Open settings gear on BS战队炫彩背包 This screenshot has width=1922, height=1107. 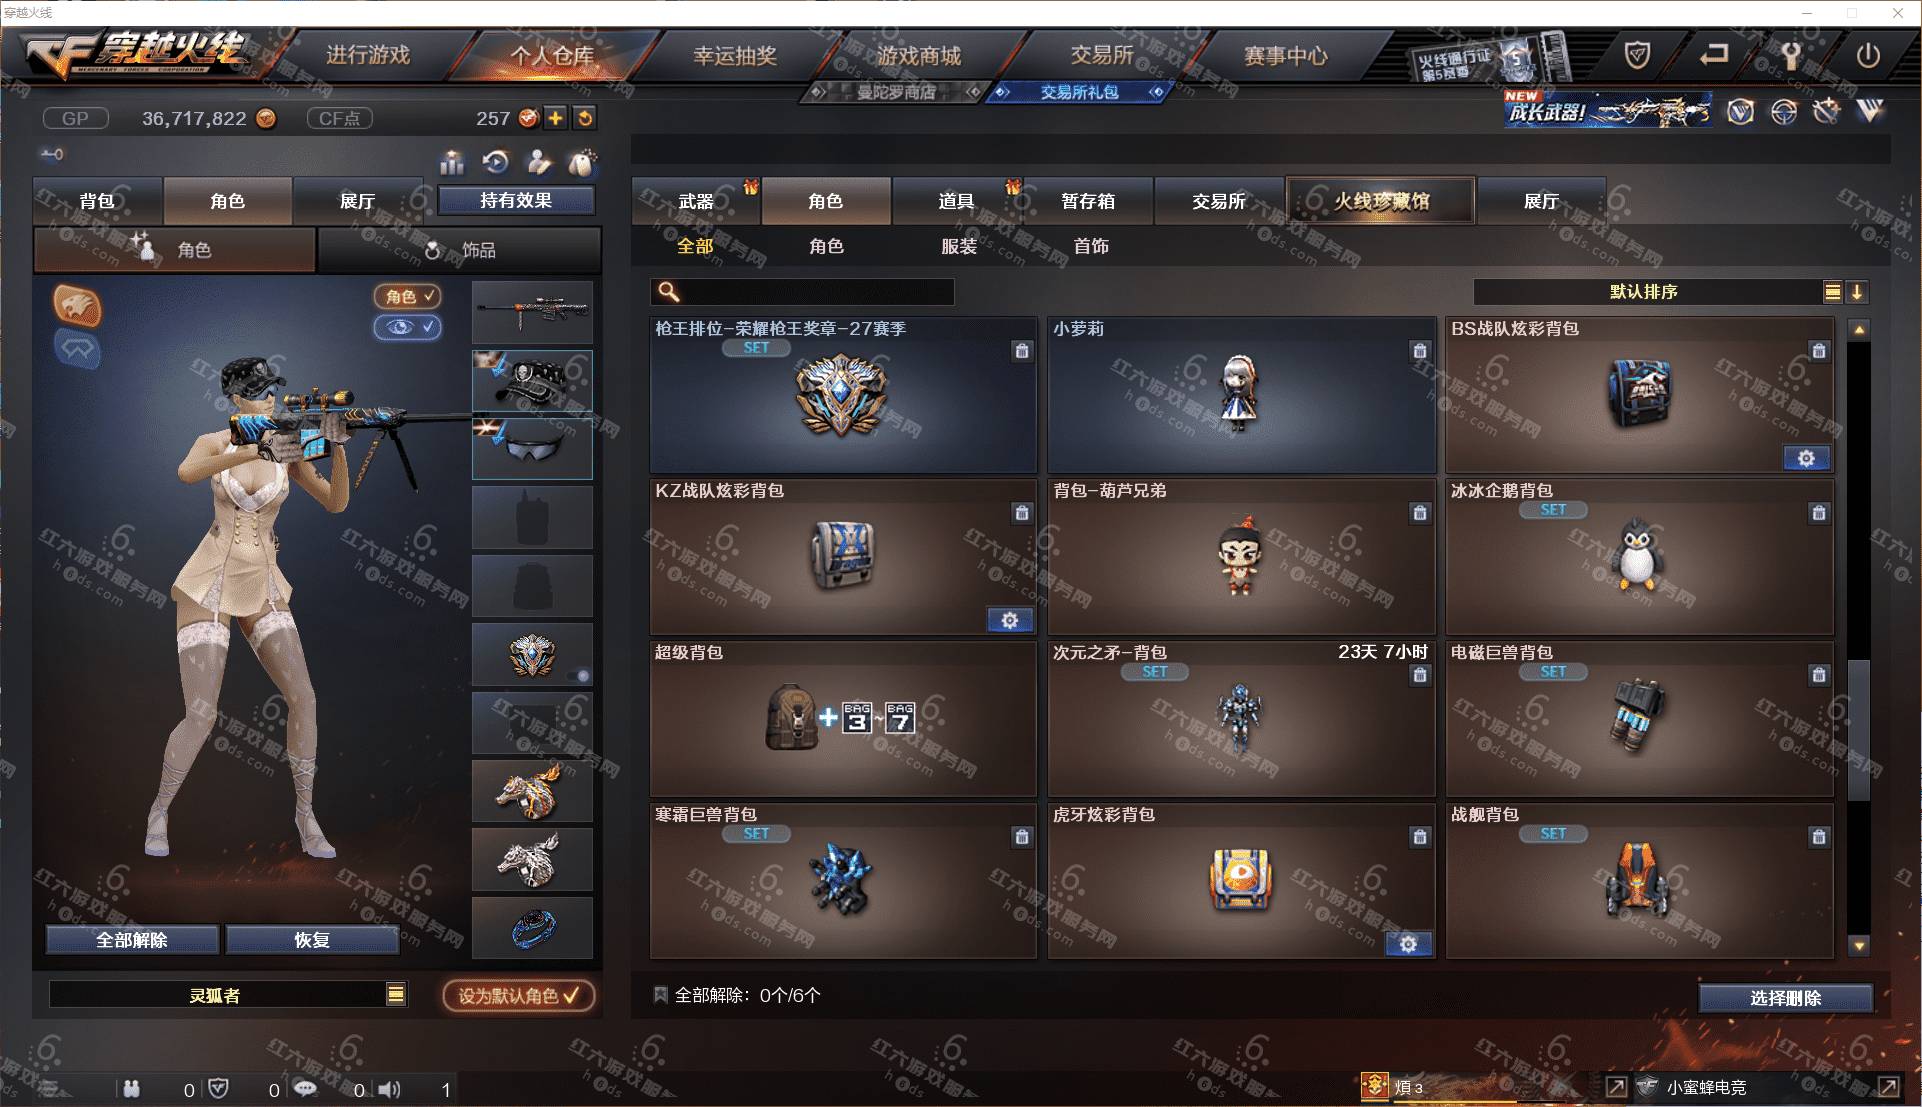1806,458
